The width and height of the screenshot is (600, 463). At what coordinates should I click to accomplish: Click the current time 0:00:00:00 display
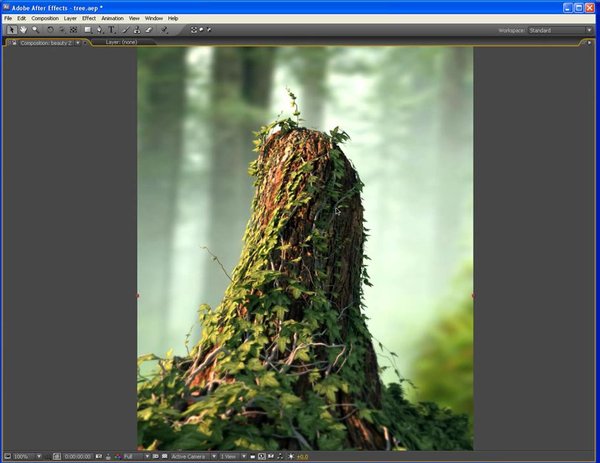(77, 456)
